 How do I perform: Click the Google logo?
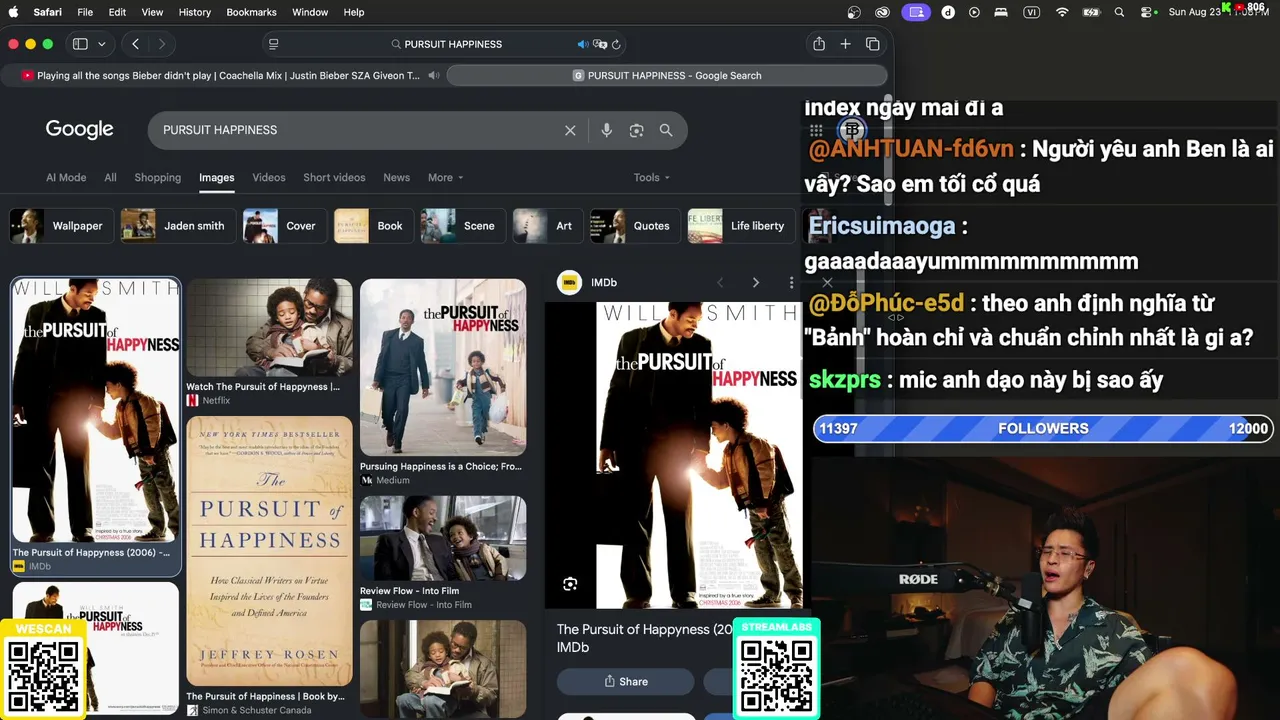(x=80, y=130)
